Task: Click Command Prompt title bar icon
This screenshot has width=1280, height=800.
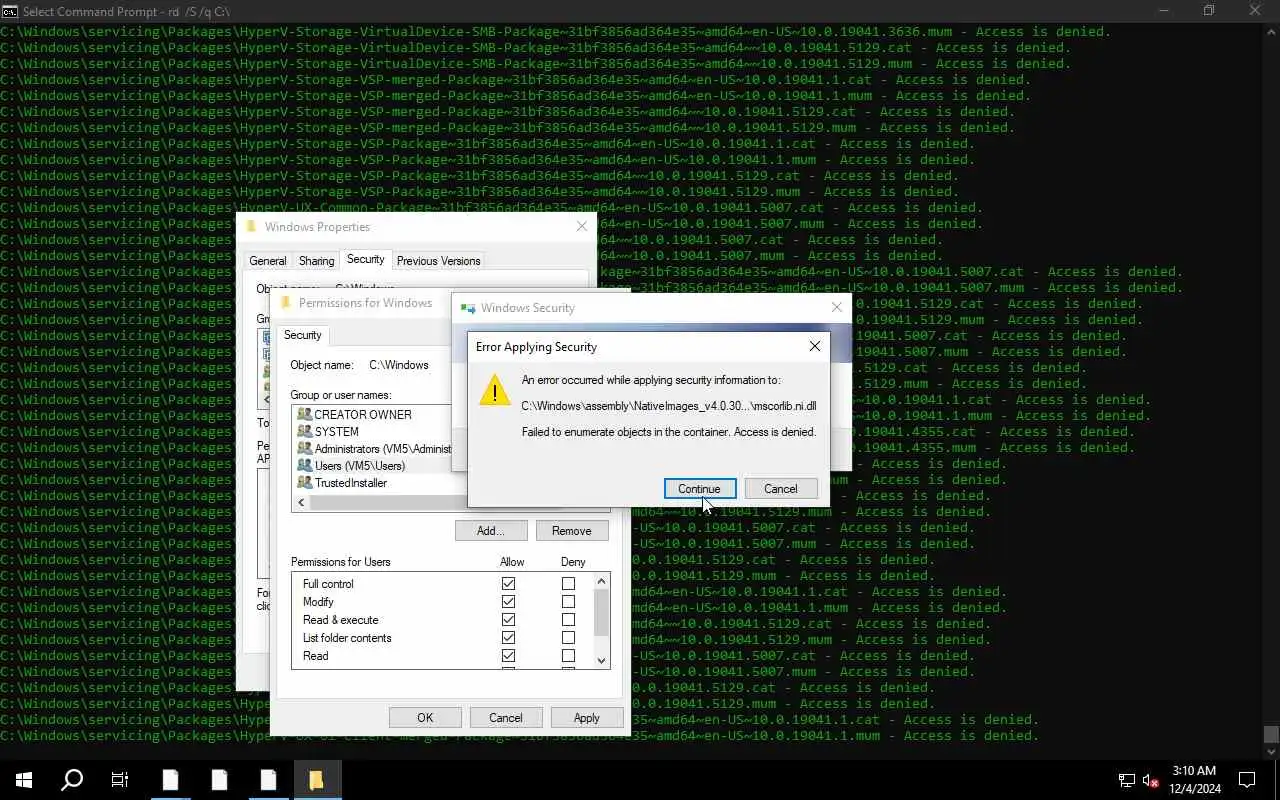Action: point(10,11)
